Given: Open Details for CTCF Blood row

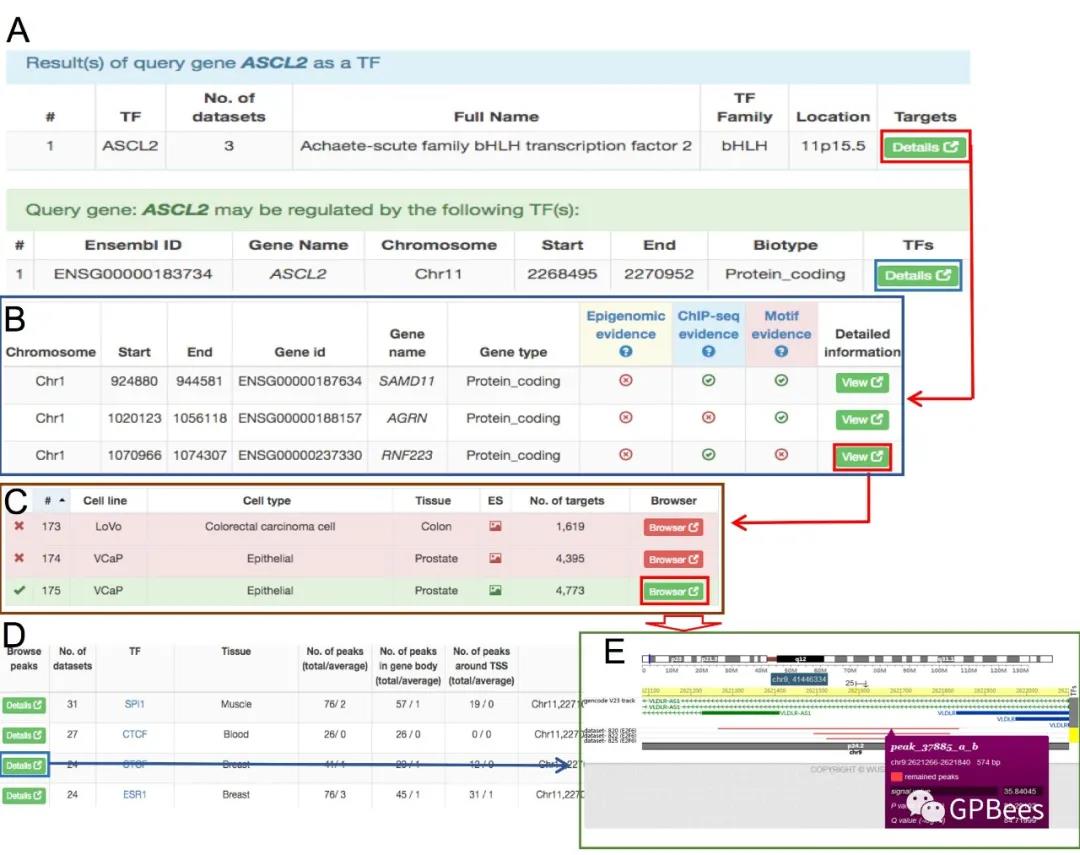Looking at the screenshot, I should coord(23,735).
